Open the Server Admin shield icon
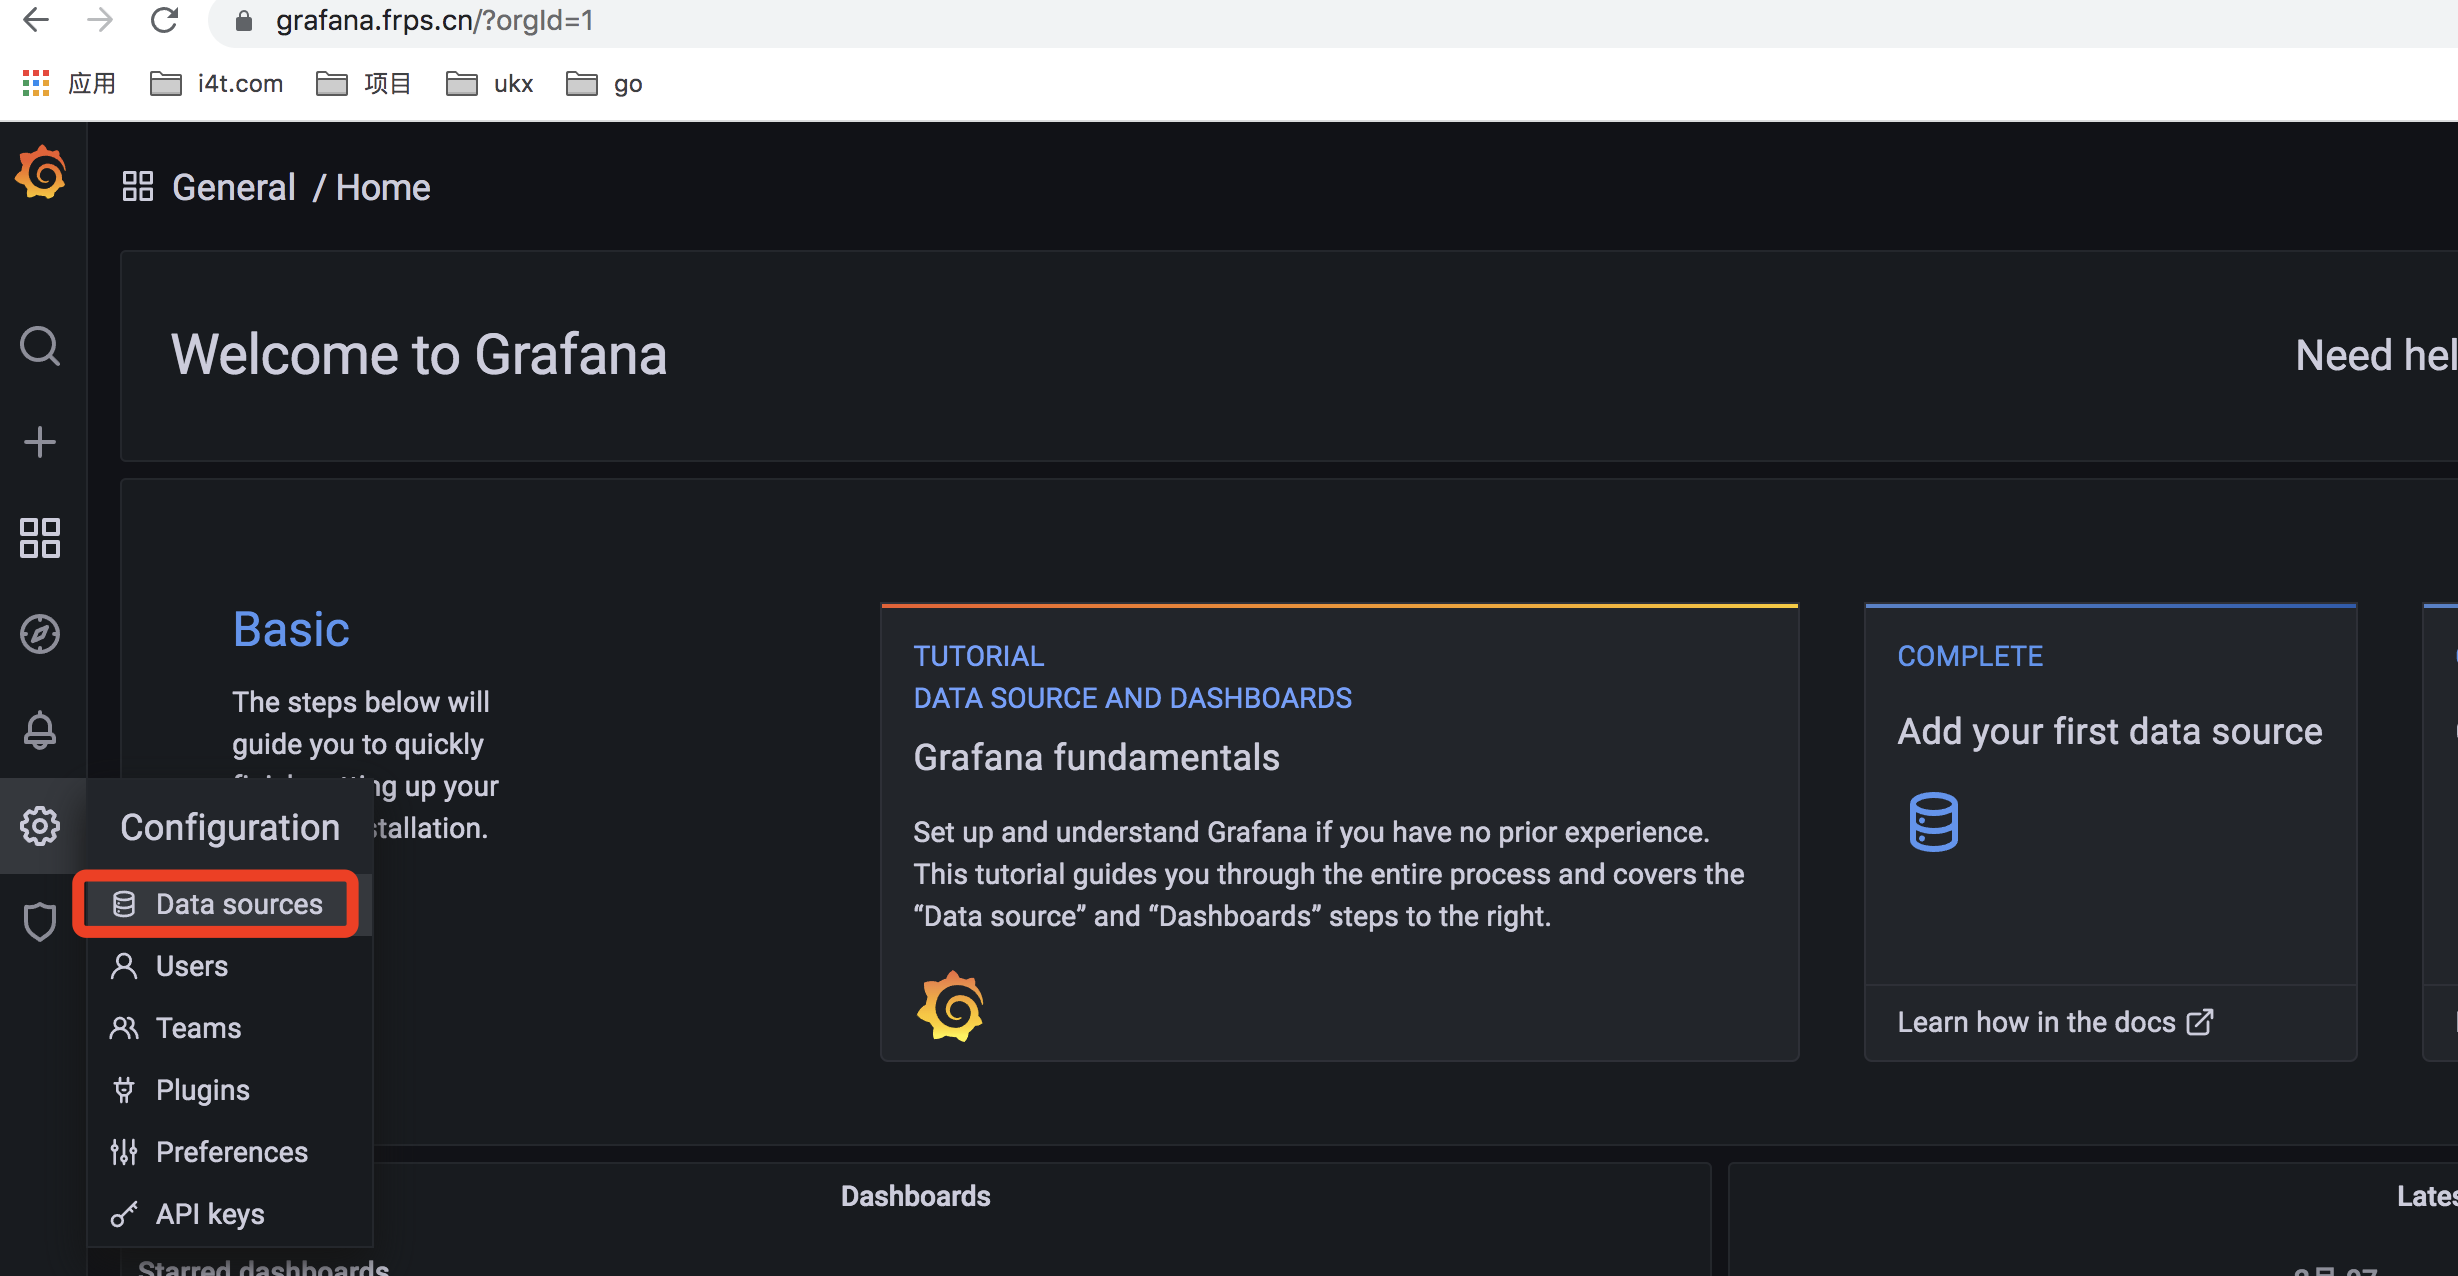This screenshot has width=2458, height=1276. [x=40, y=922]
